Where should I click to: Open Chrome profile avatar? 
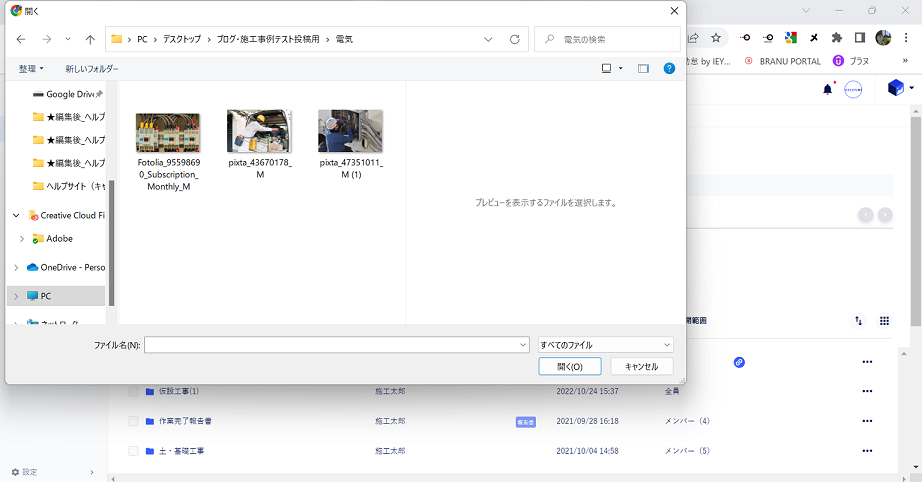tap(883, 38)
